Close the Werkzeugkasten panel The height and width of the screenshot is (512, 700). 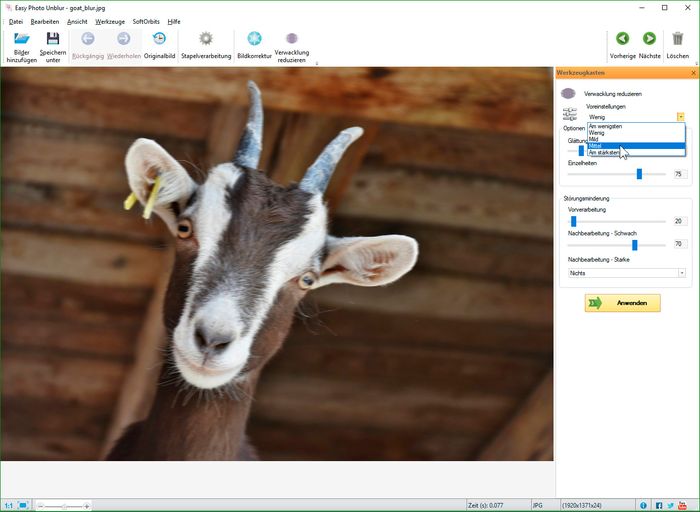pyautogui.click(x=693, y=74)
